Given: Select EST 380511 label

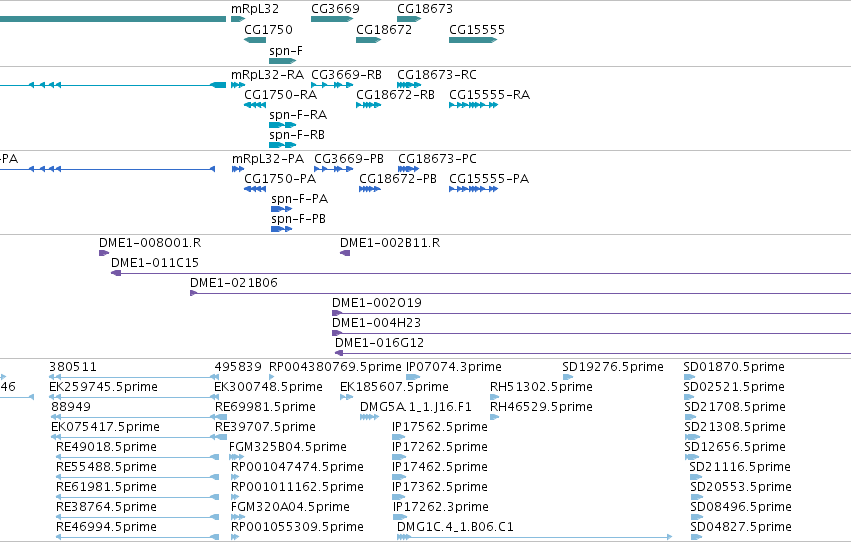Looking at the screenshot, I should [x=73, y=367].
